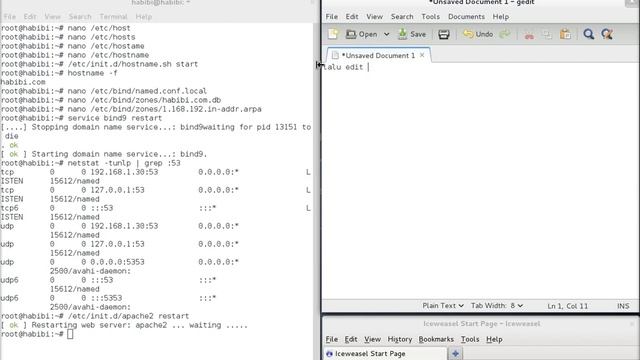This screenshot has width=640, height=360.
Task: Open a new tab in Iceweasel
Action: coord(455,354)
